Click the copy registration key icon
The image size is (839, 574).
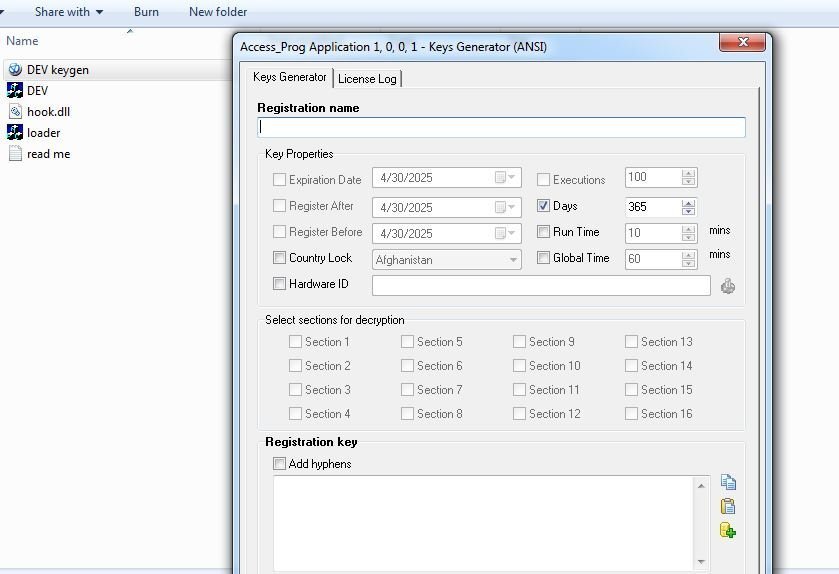click(728, 482)
